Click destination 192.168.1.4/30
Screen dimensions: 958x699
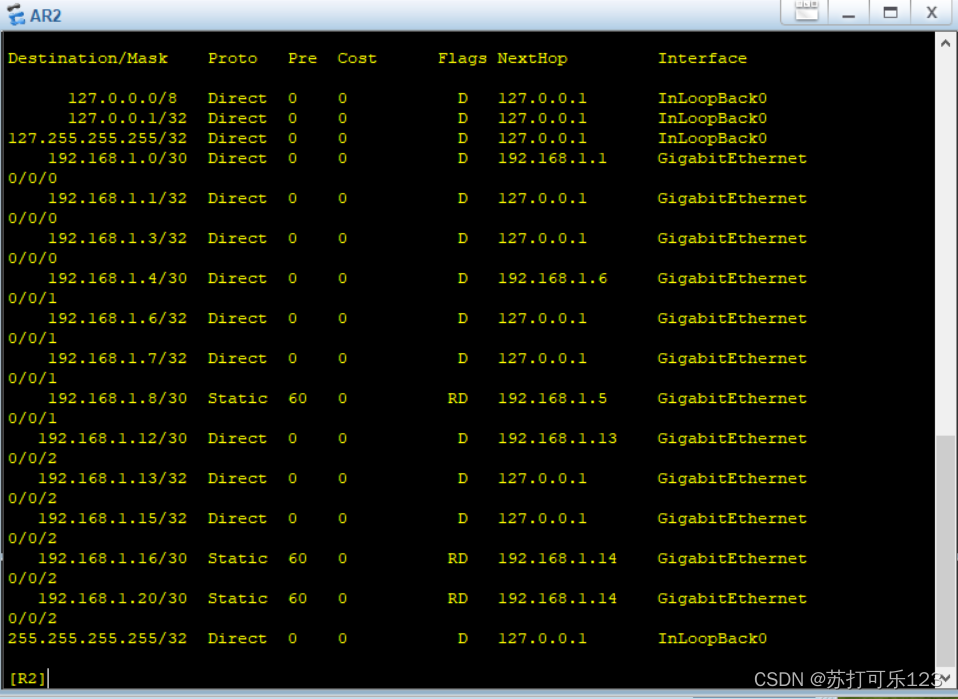[117, 278]
